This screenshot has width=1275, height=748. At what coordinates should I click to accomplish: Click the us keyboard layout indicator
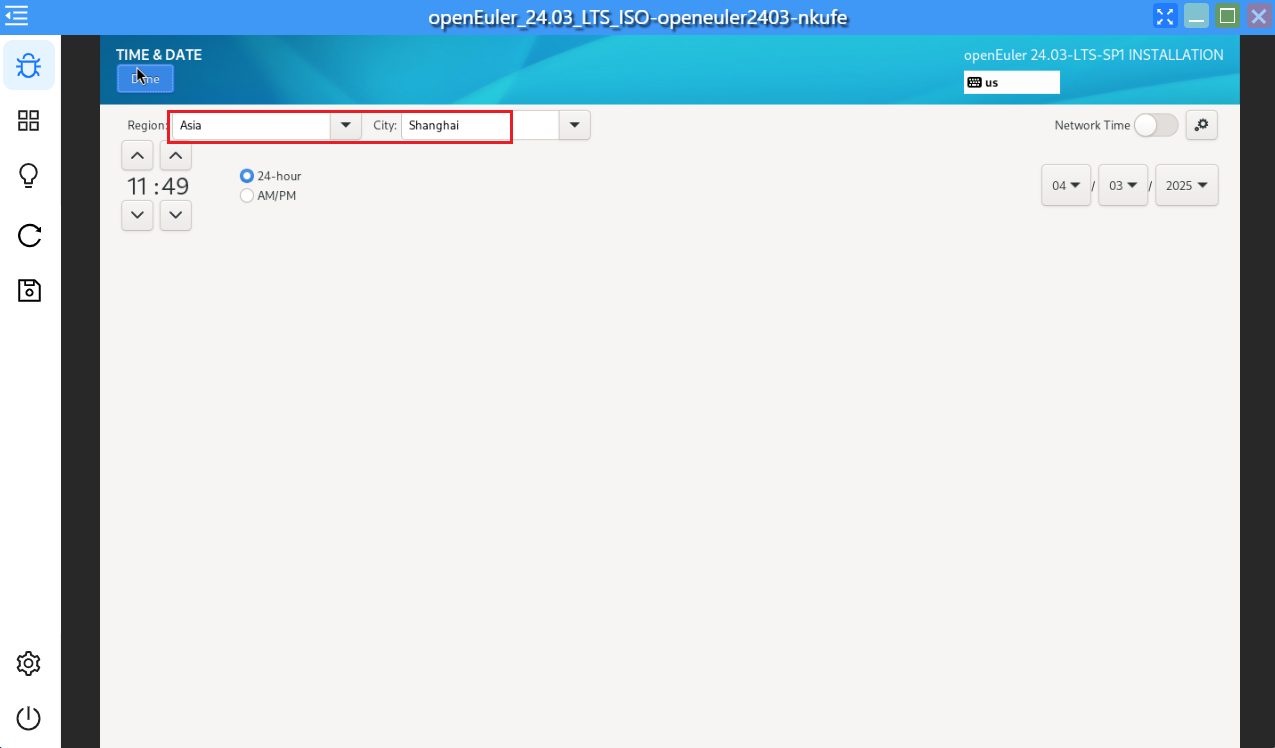click(x=1011, y=82)
